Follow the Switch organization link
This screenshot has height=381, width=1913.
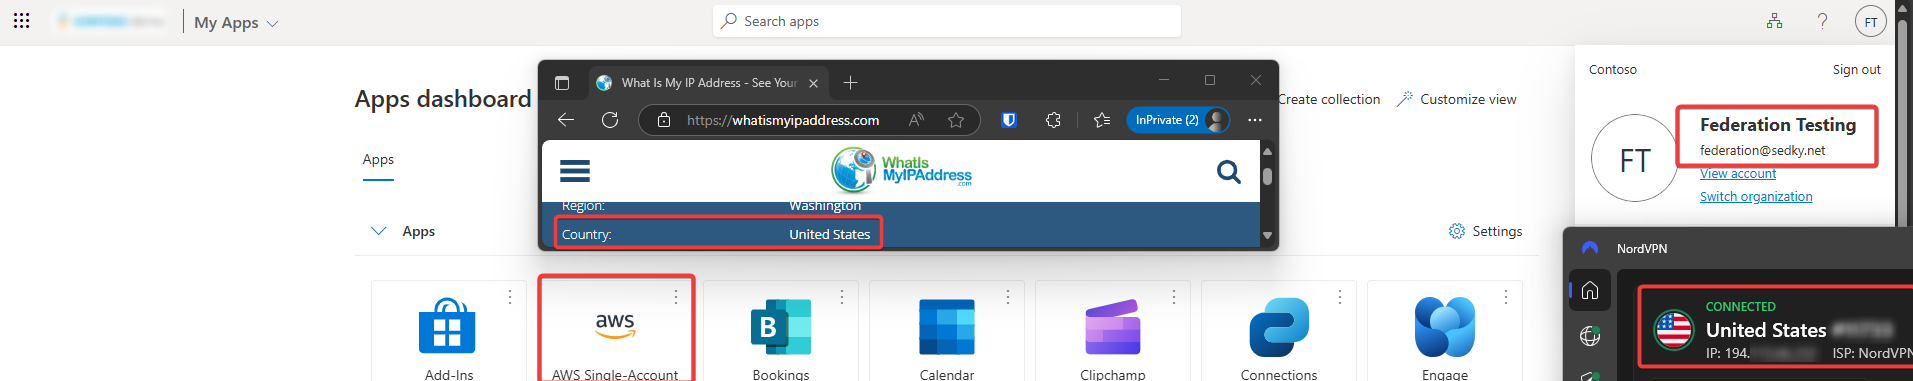1756,196
